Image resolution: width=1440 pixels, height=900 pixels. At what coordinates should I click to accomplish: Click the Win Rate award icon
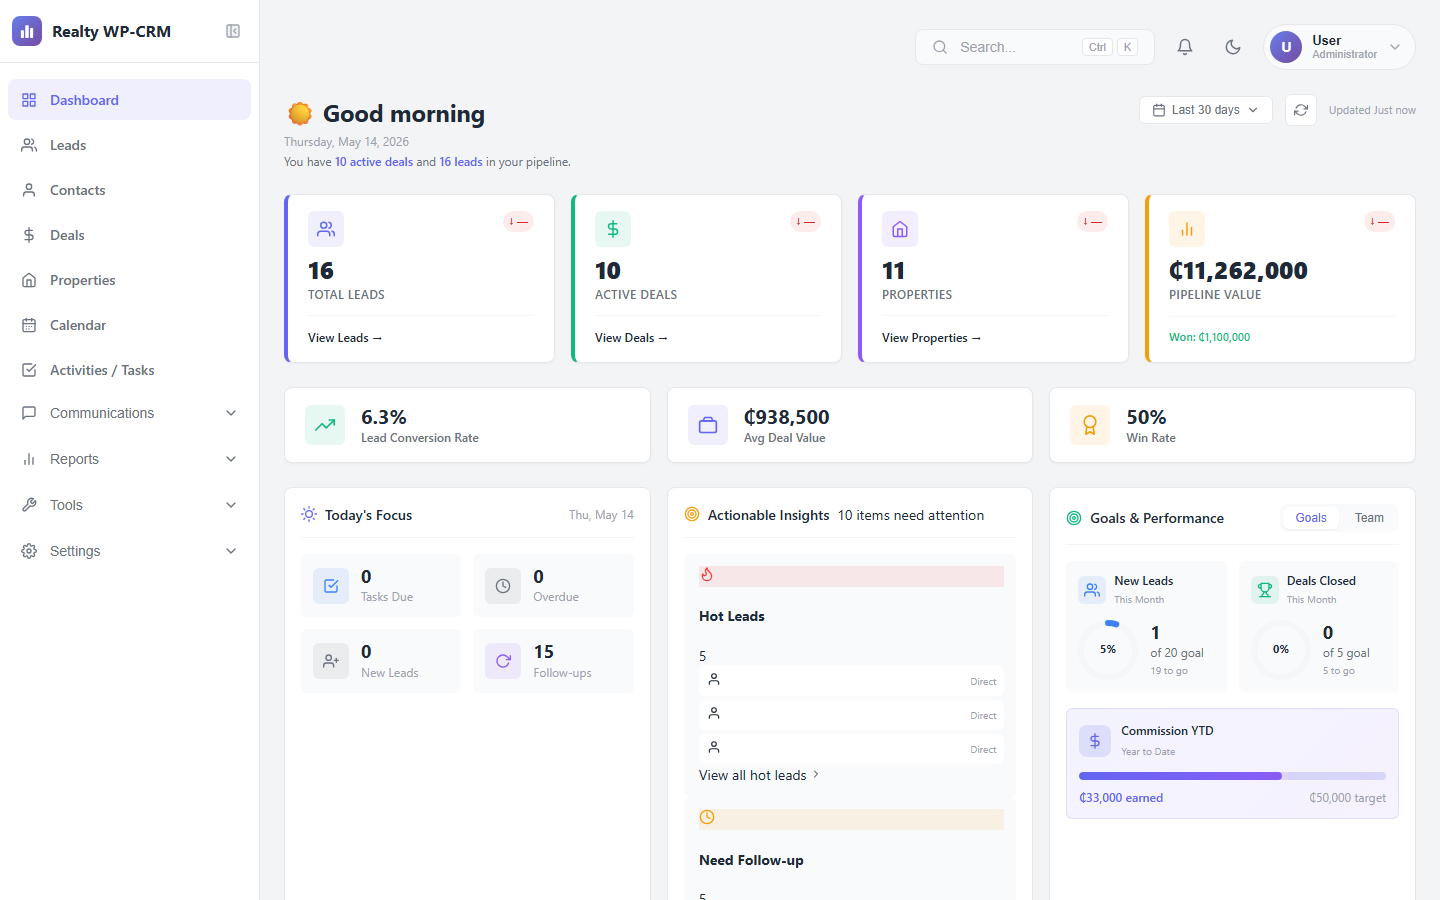(1090, 425)
